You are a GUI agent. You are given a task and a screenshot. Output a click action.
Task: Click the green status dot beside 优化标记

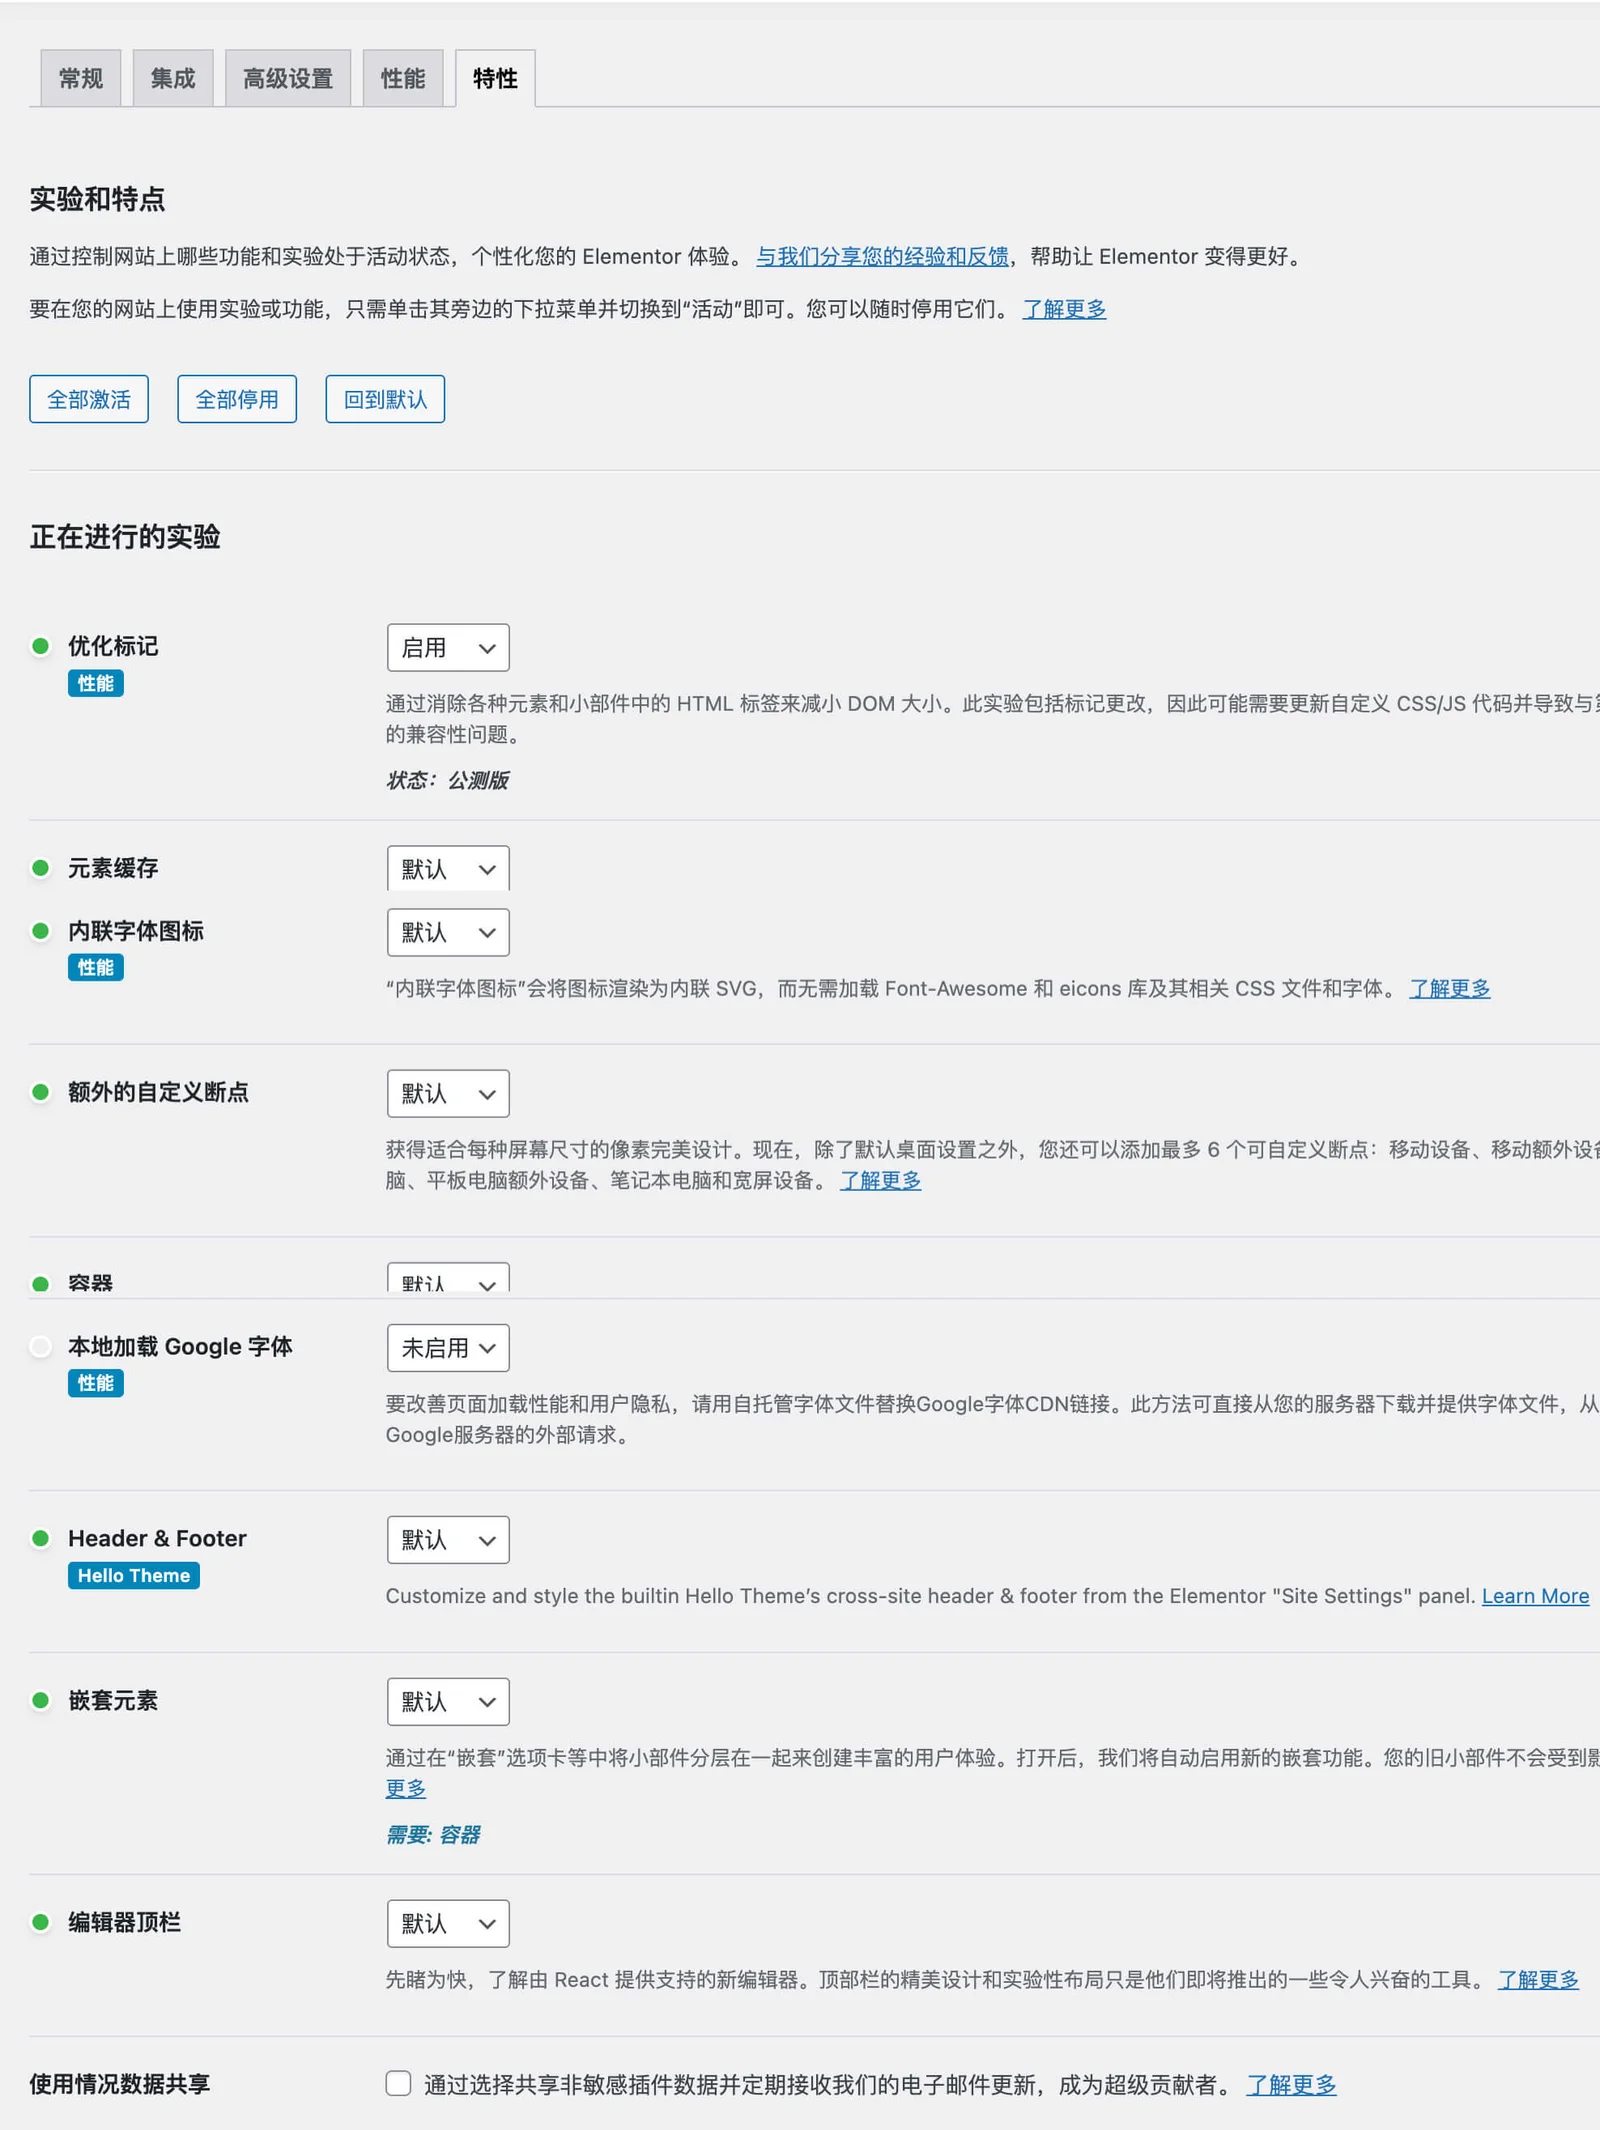pos(40,647)
